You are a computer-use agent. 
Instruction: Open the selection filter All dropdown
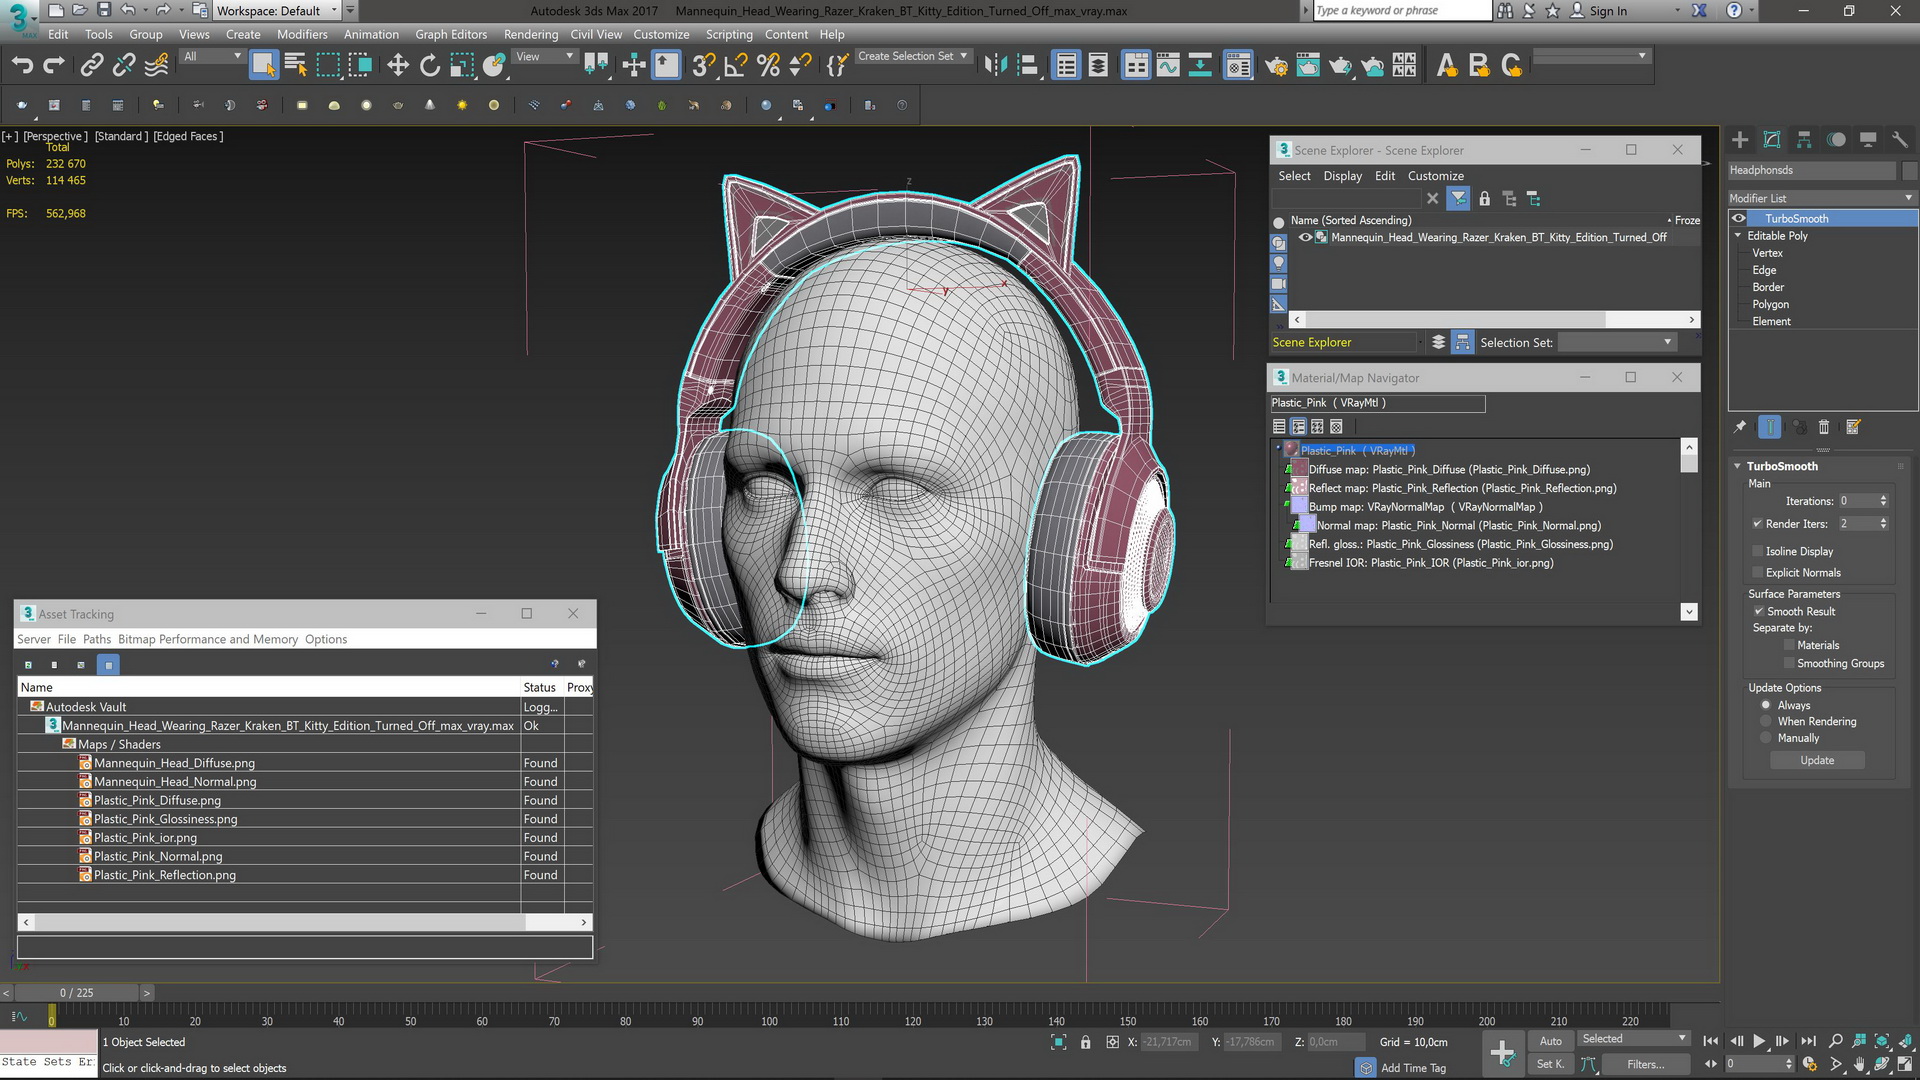[x=212, y=57]
